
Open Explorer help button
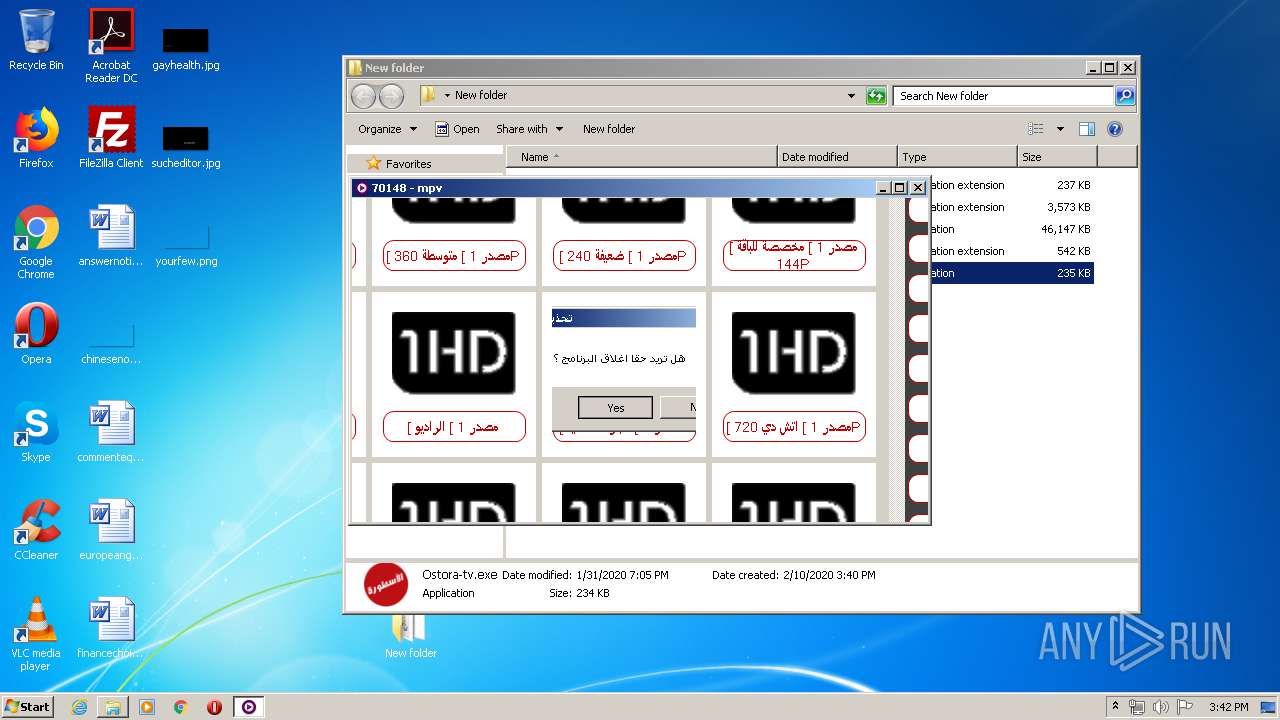click(1115, 129)
